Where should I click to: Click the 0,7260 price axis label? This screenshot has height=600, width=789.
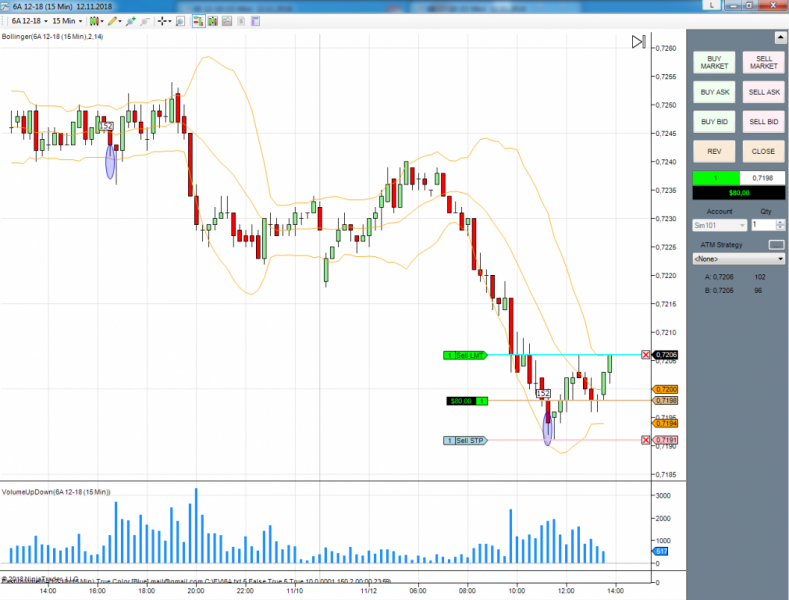666,48
